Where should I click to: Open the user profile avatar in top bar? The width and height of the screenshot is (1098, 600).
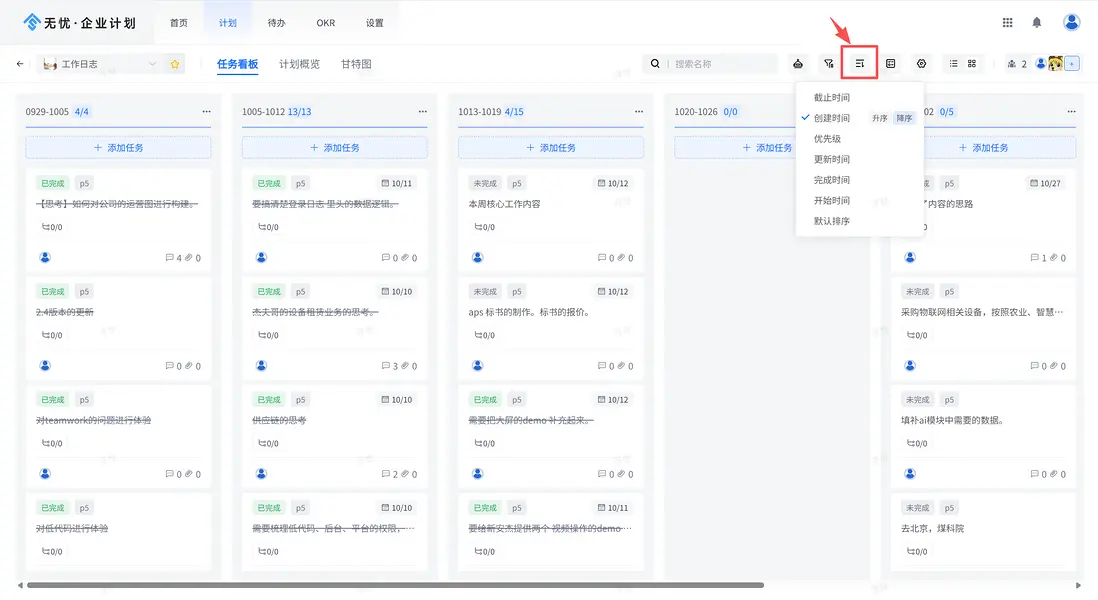[1071, 22]
